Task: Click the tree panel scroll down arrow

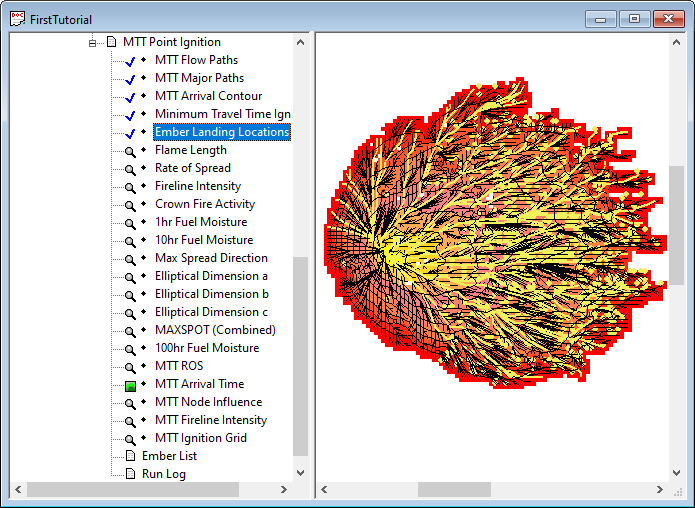Action: click(x=301, y=471)
